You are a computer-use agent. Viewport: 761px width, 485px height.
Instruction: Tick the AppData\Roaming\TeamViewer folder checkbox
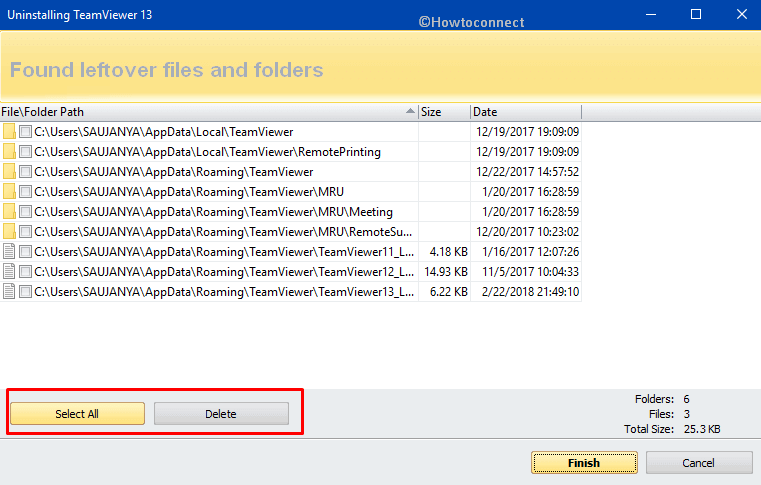point(25,171)
